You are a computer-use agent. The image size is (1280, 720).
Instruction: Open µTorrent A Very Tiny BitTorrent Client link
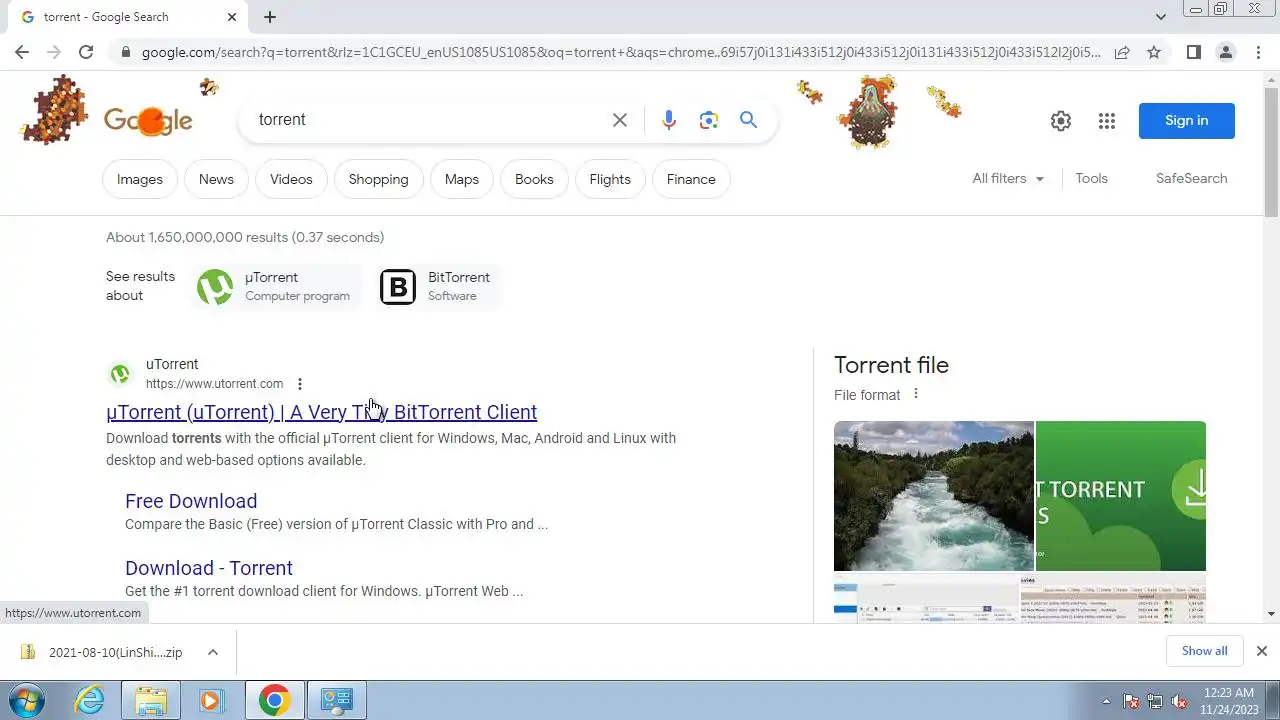(x=322, y=412)
